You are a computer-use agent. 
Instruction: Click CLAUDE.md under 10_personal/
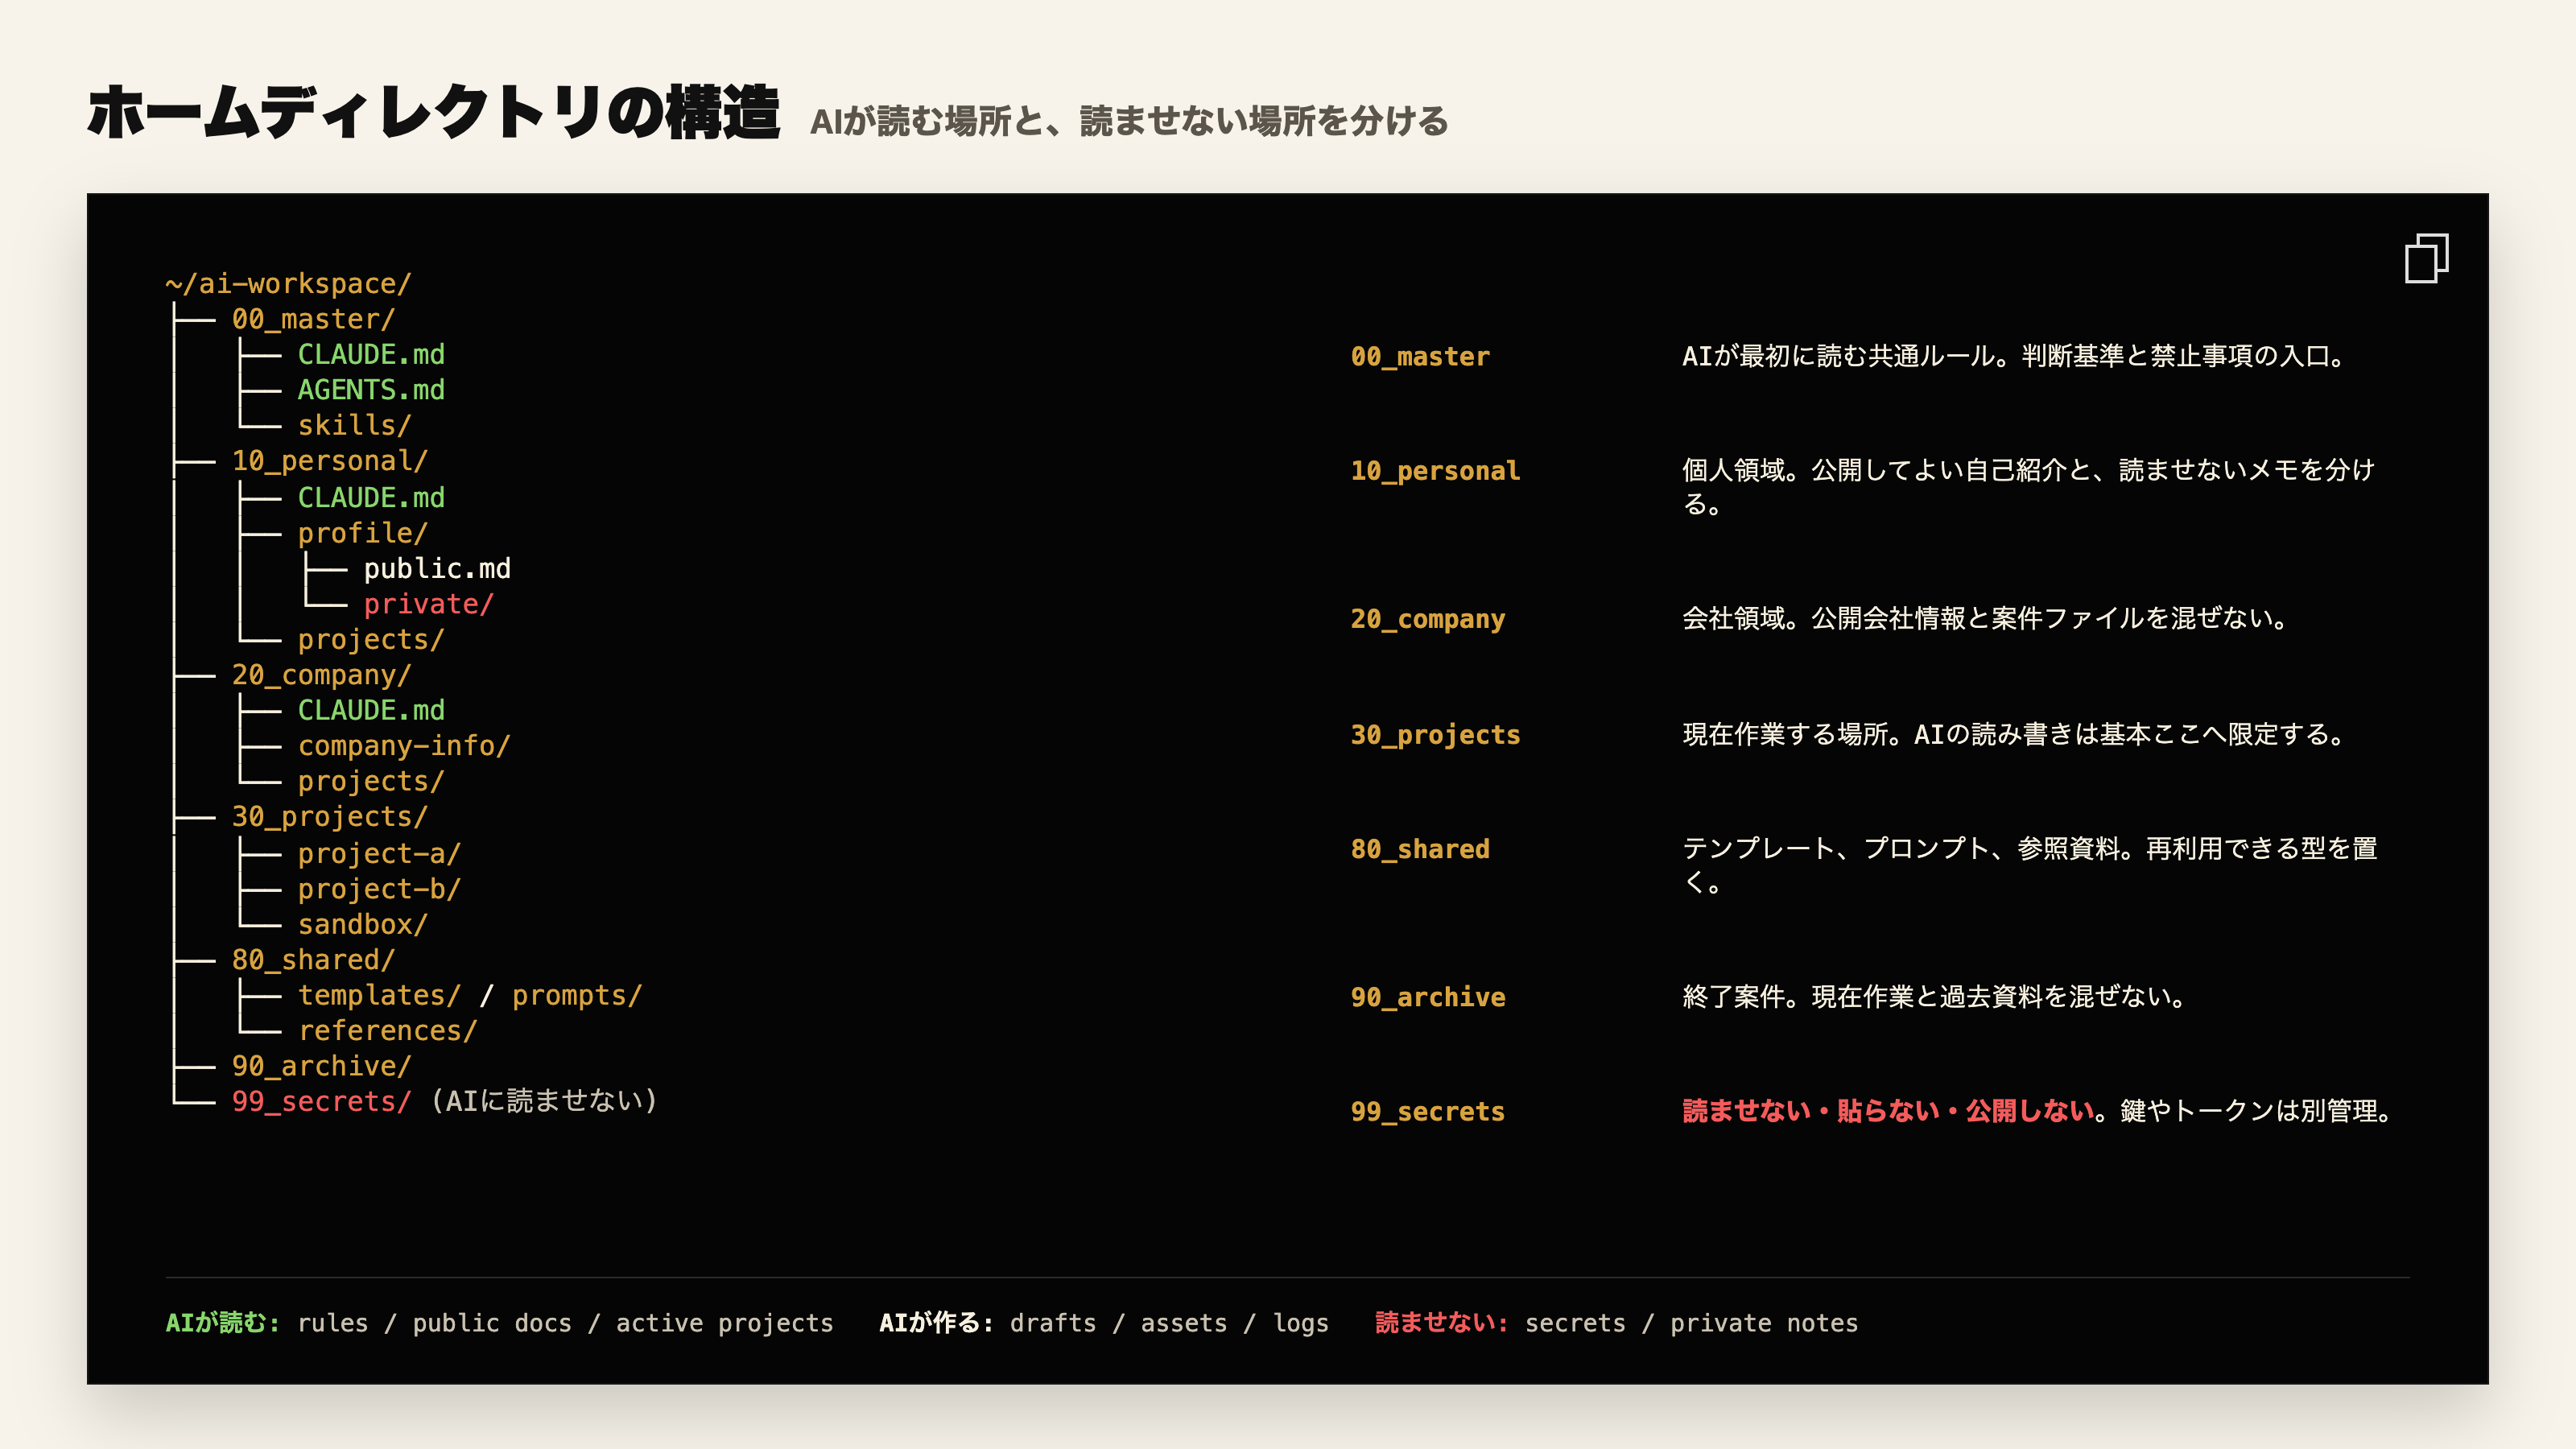click(x=371, y=497)
